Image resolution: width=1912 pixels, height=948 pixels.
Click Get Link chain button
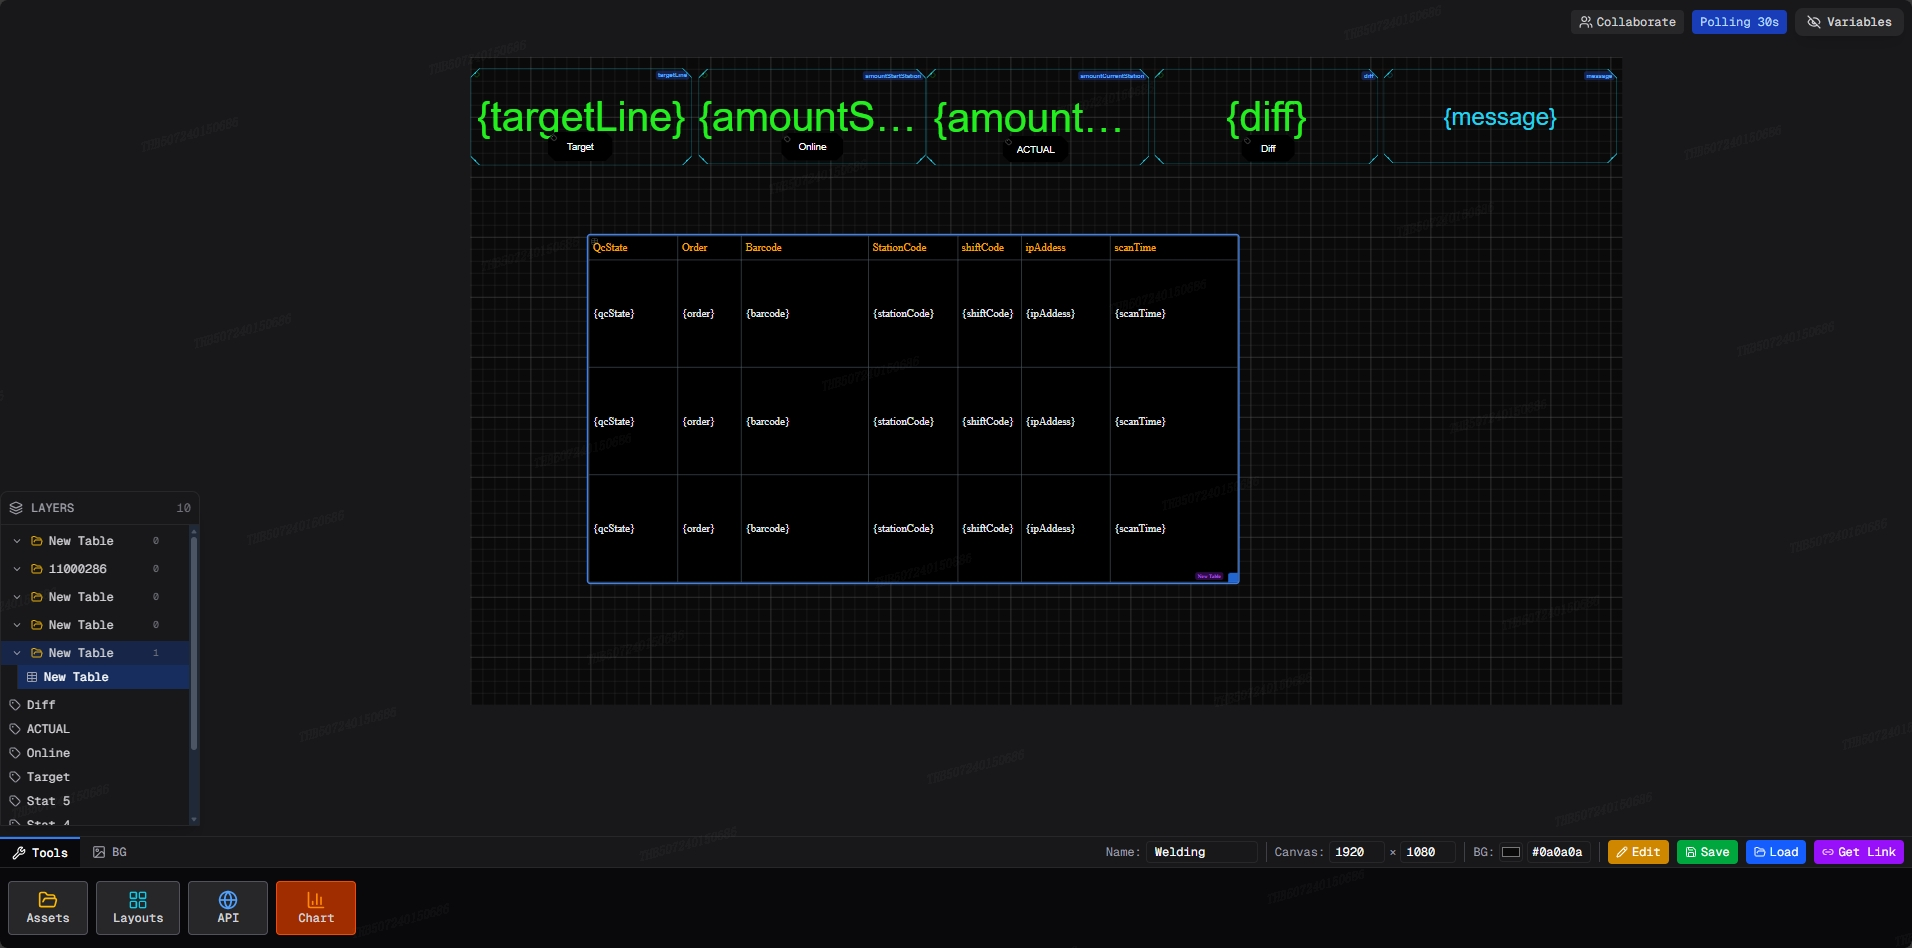coord(1858,852)
